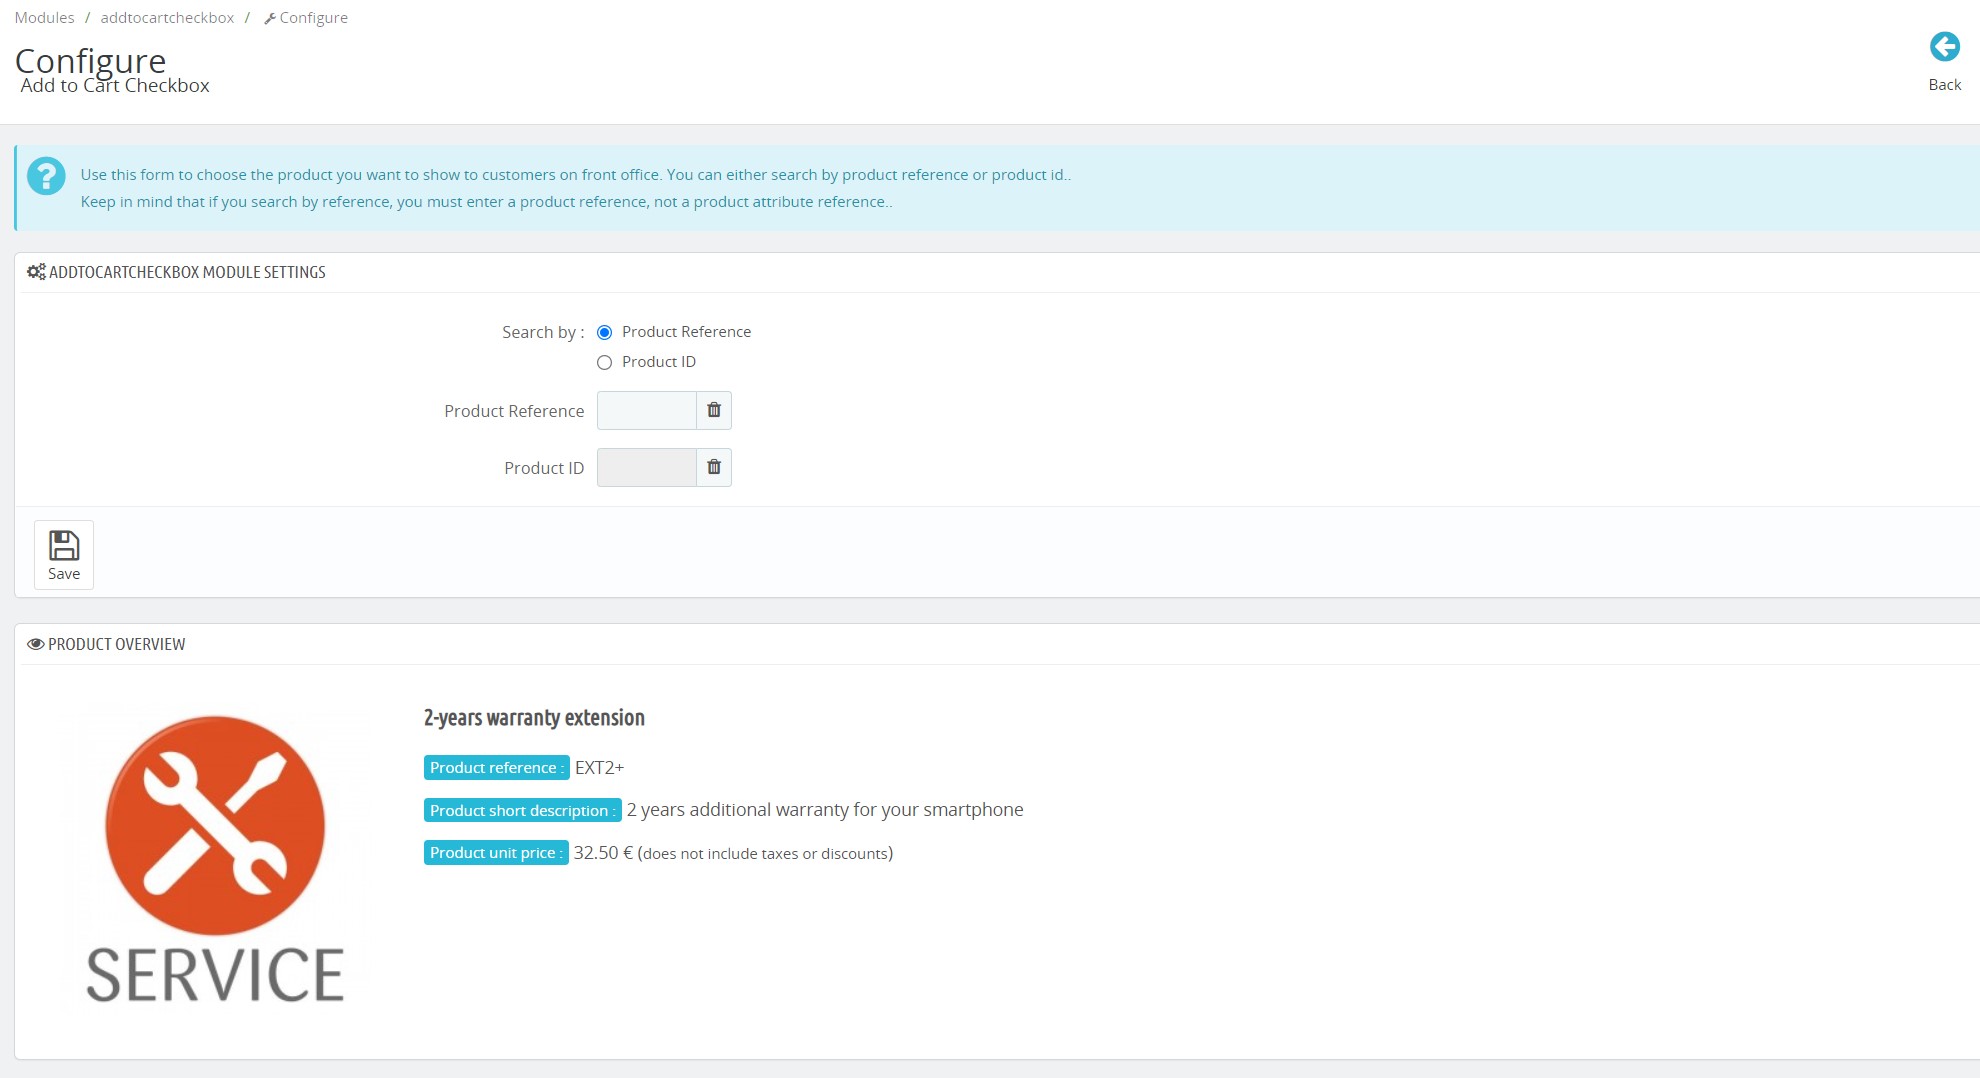Click the trash icon beside Product ID field
The width and height of the screenshot is (1980, 1078).
(x=714, y=467)
